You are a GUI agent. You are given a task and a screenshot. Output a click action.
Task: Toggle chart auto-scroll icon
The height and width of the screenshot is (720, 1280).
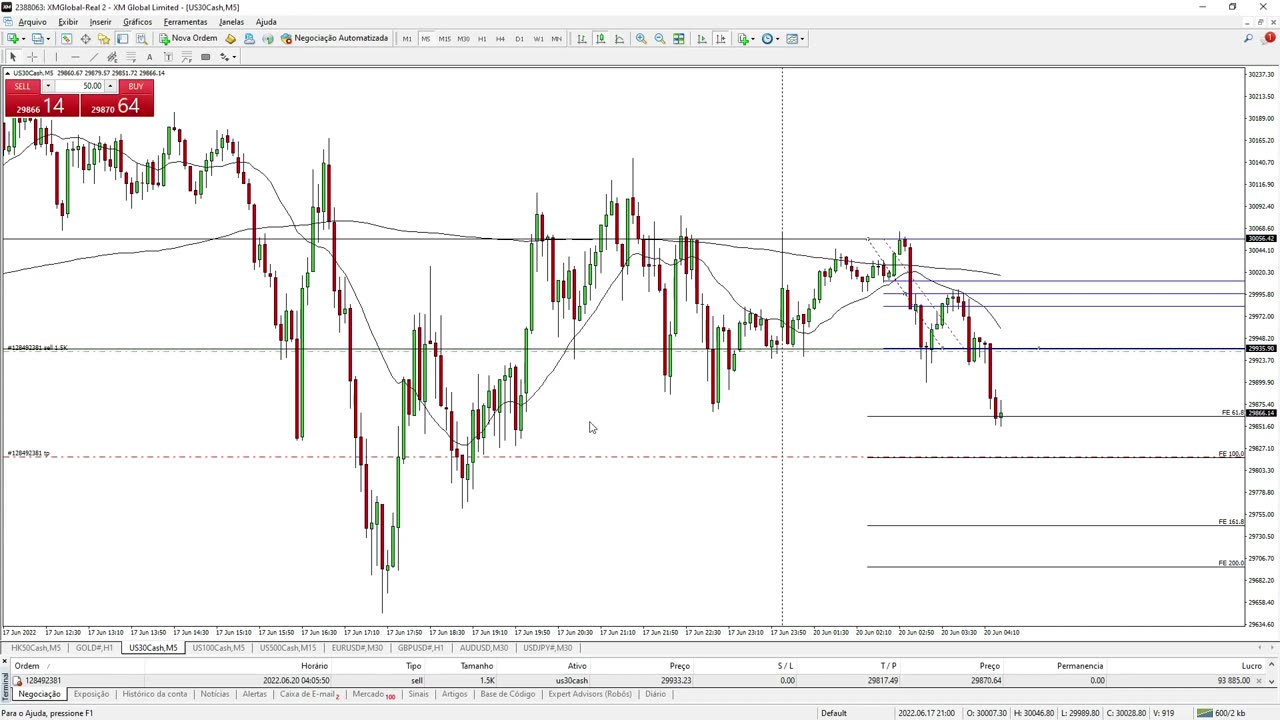[701, 39]
